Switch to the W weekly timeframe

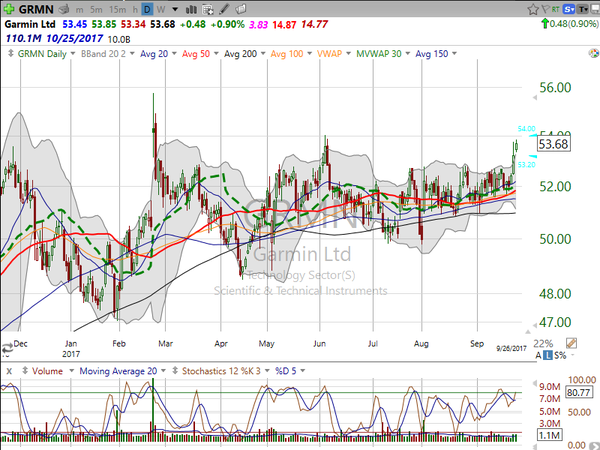pos(161,9)
